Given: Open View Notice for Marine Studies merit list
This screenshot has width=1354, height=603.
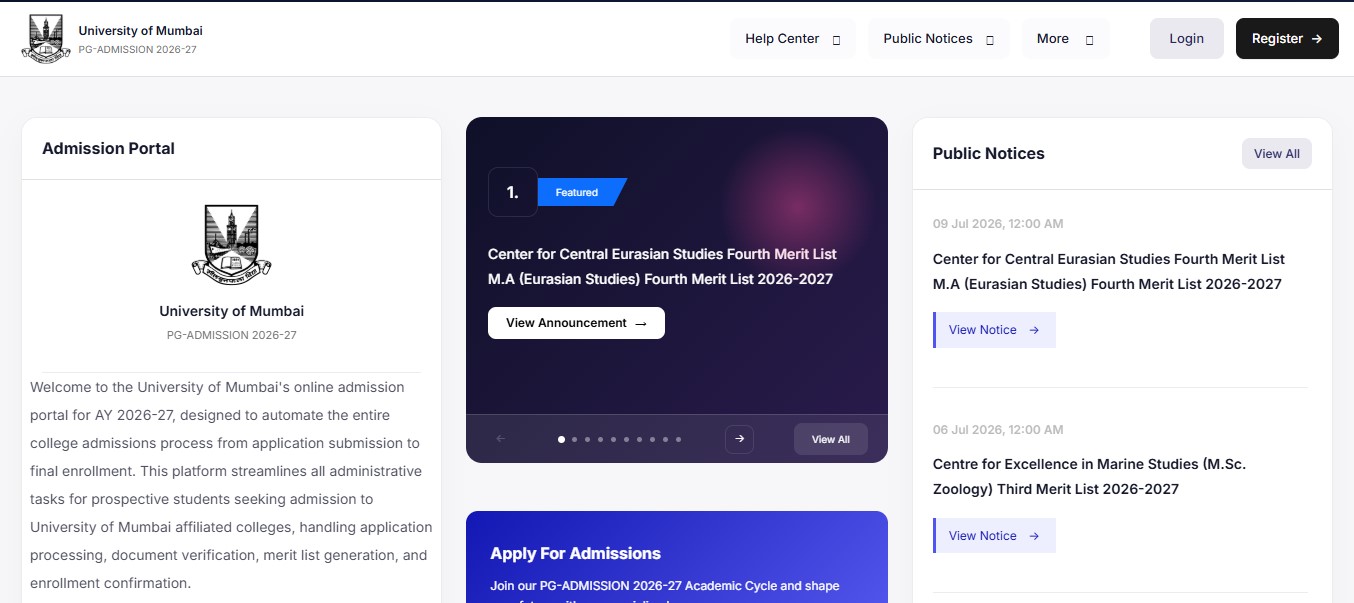Looking at the screenshot, I should coord(994,536).
